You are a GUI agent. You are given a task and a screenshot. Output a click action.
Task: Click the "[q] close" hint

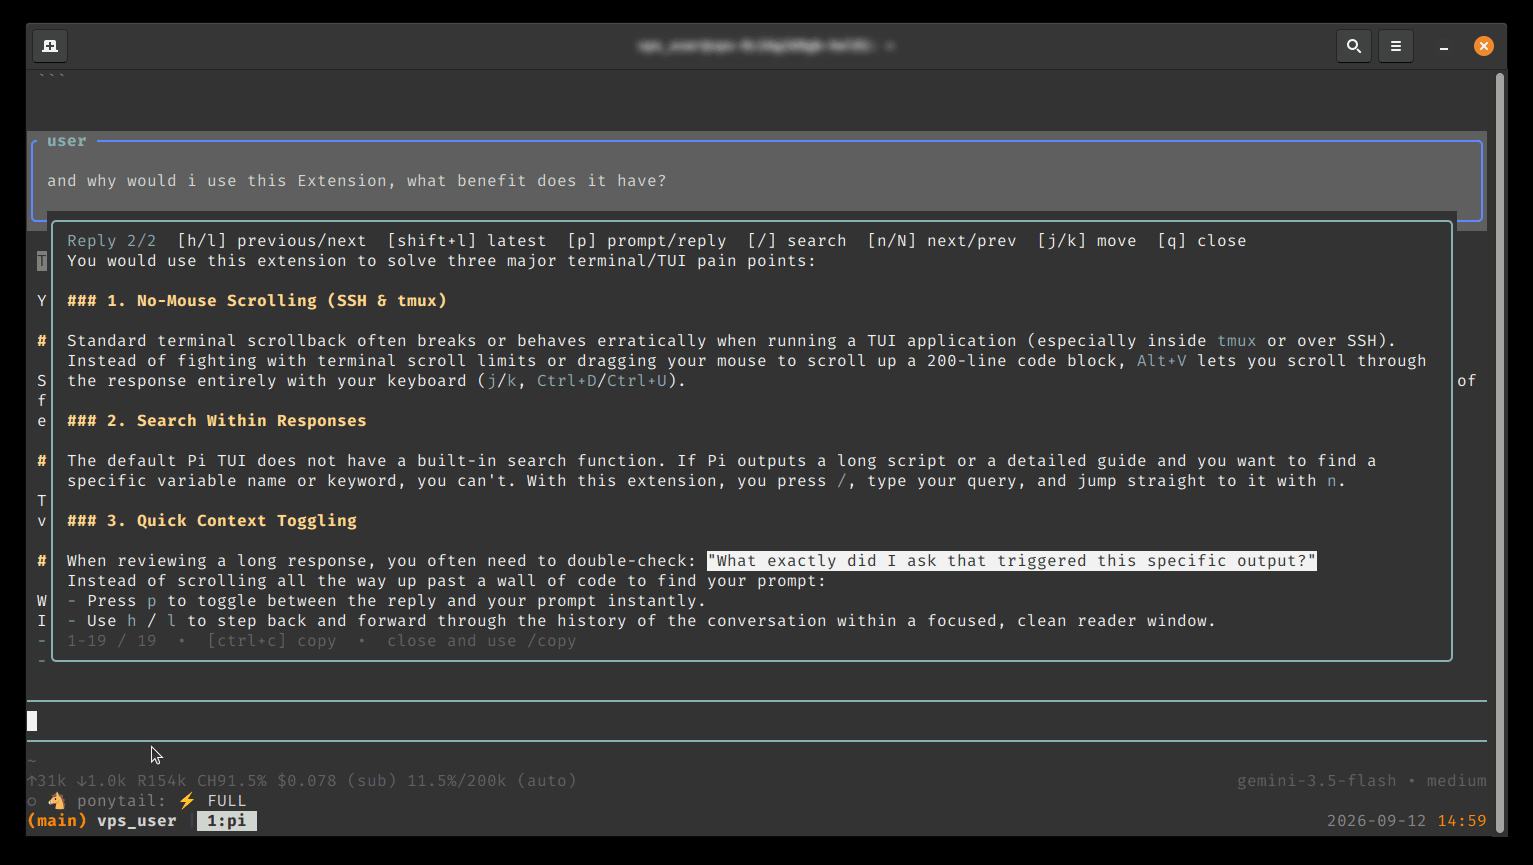point(1202,241)
